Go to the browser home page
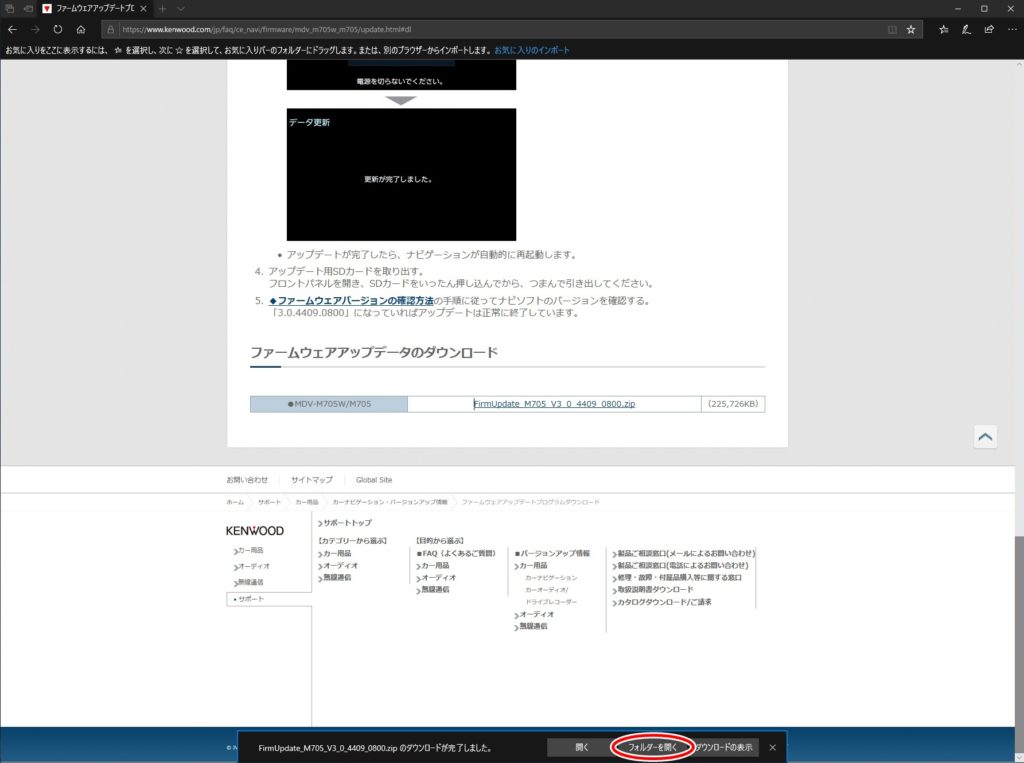Image resolution: width=1024 pixels, height=763 pixels. pyautogui.click(x=81, y=29)
